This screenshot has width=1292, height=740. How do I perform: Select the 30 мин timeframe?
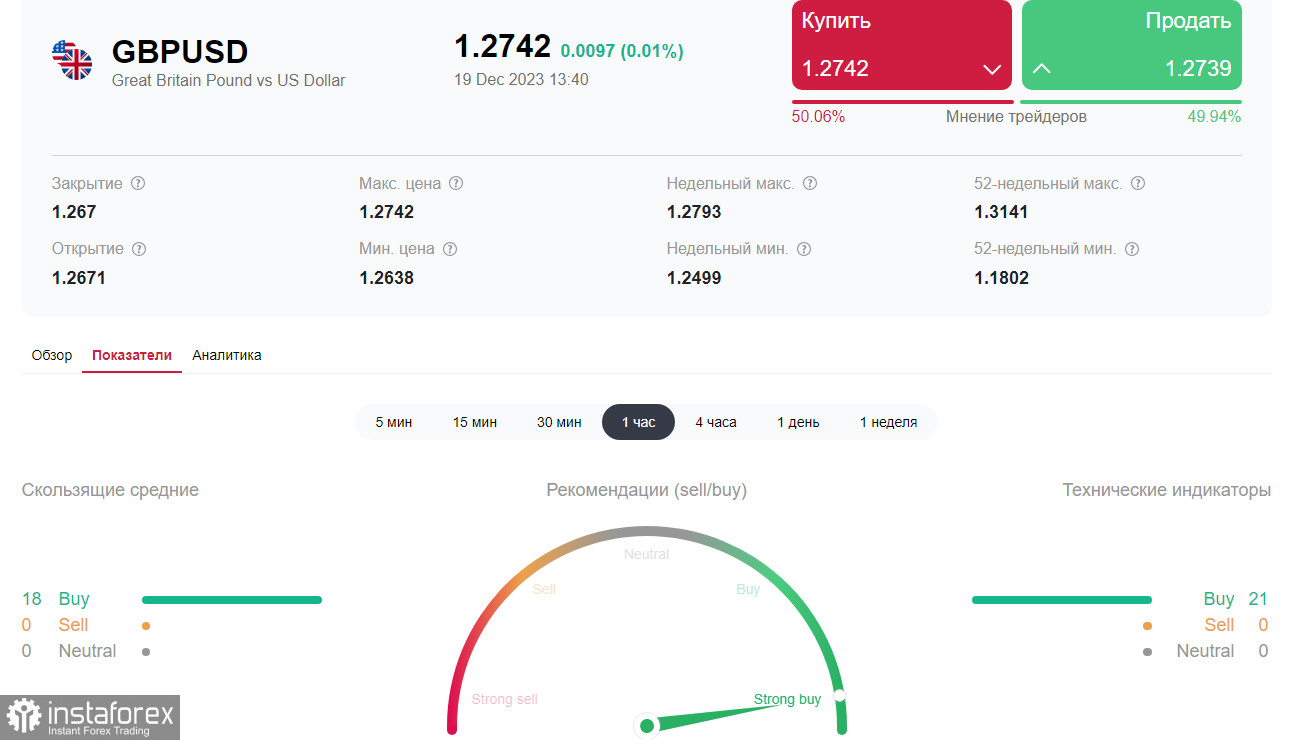[559, 422]
